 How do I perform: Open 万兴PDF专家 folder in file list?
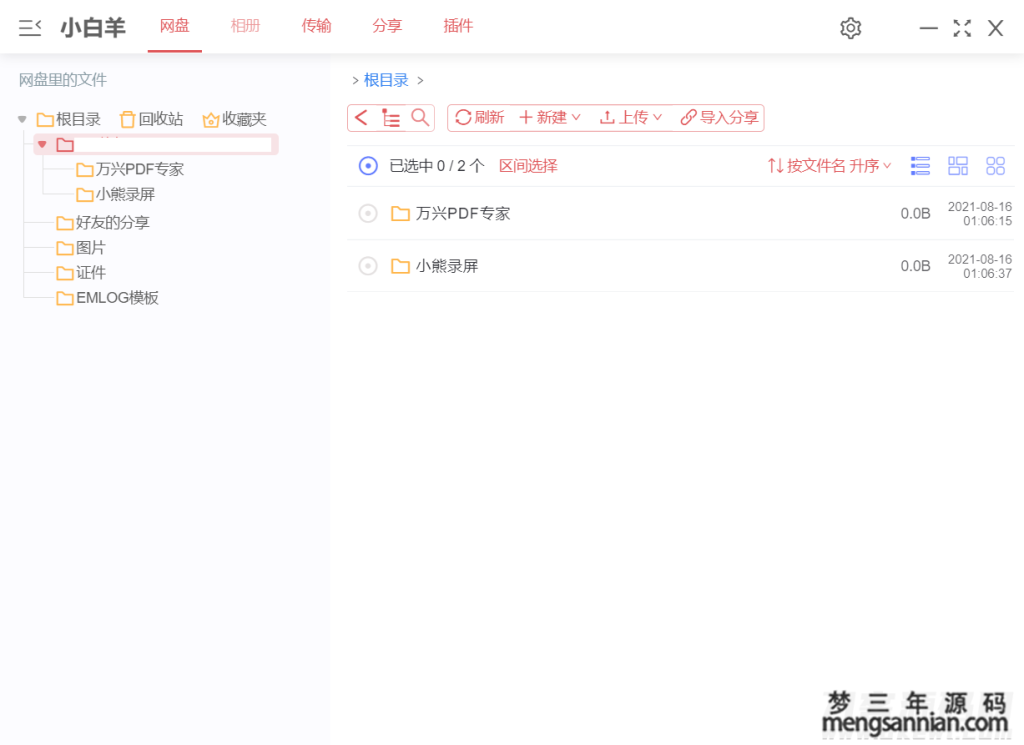click(x=463, y=214)
